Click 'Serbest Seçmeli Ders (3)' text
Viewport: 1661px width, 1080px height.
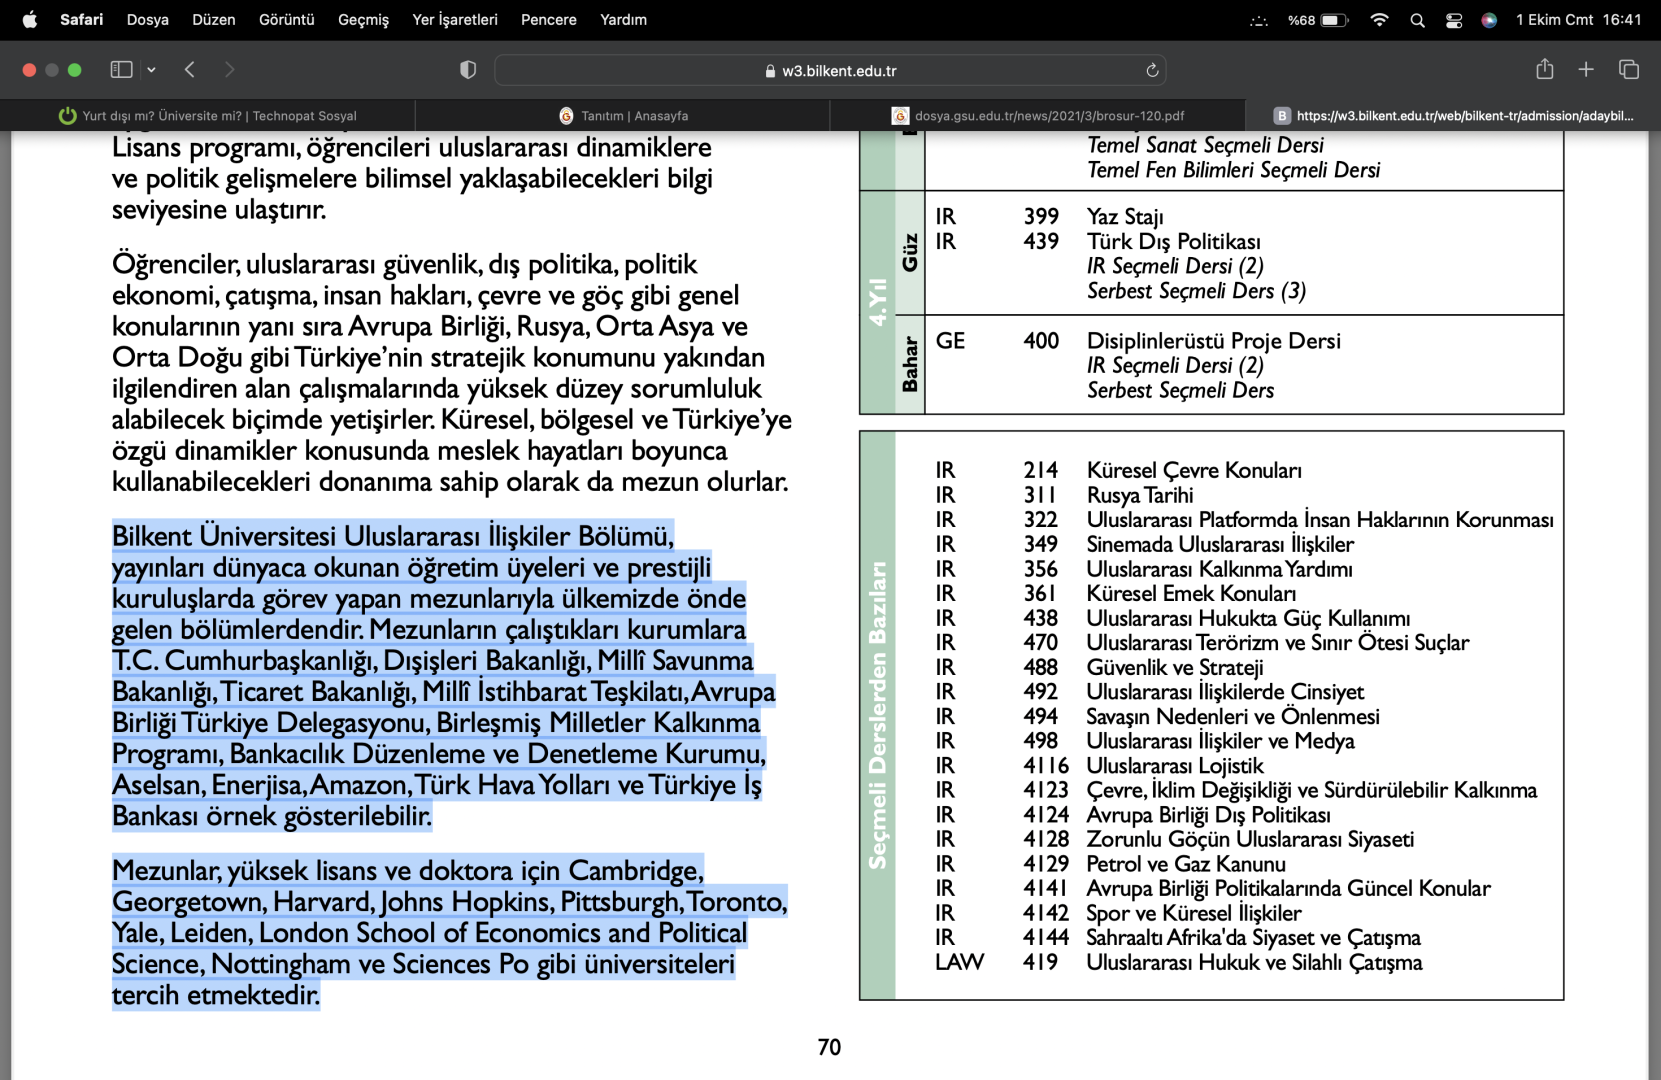point(1197,291)
